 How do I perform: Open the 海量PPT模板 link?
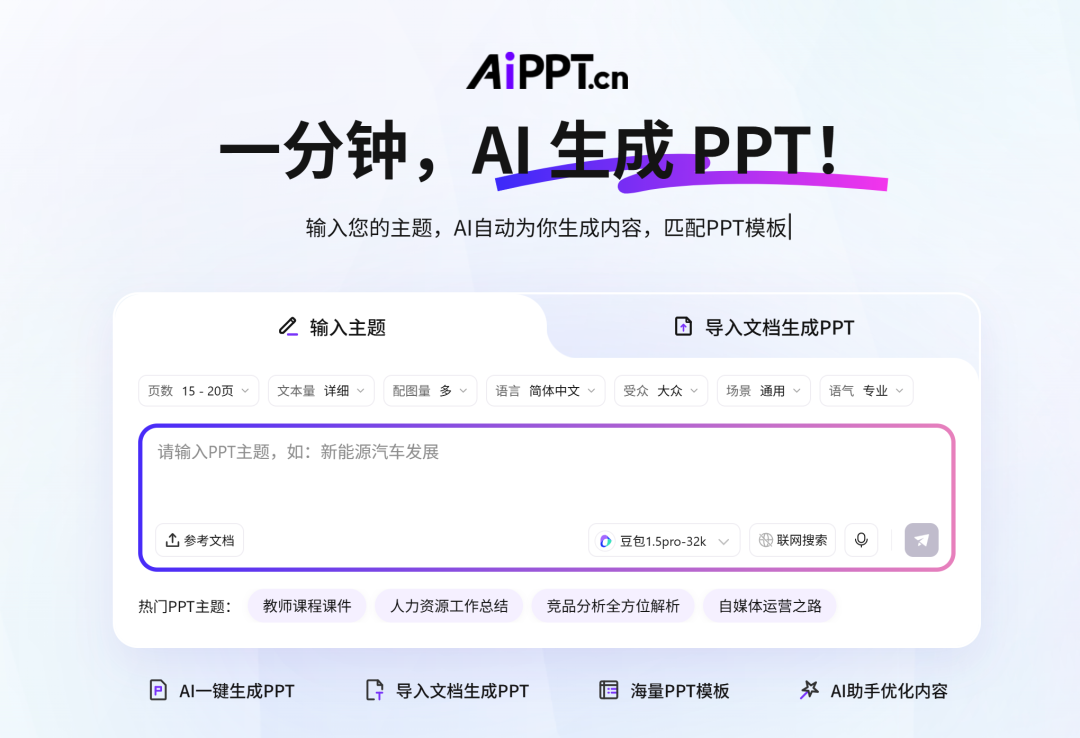(680, 690)
